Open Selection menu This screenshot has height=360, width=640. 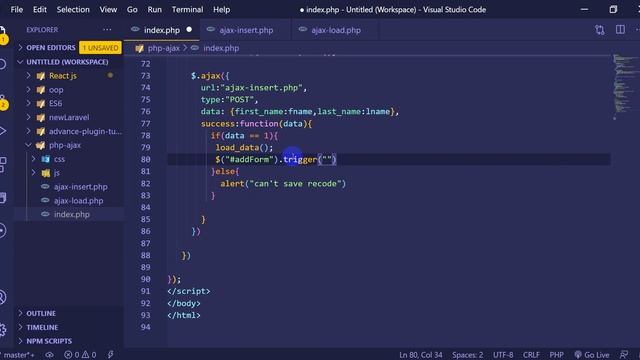(x=73, y=9)
